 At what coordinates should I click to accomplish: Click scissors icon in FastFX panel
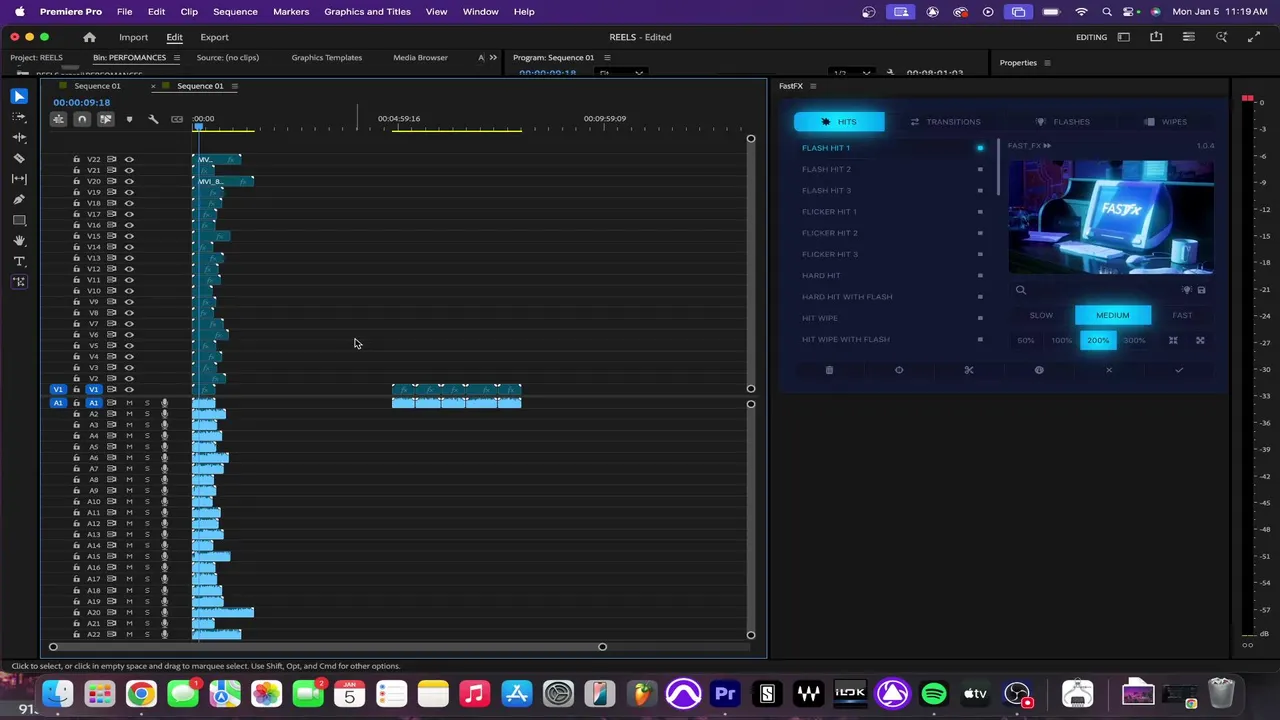click(969, 370)
